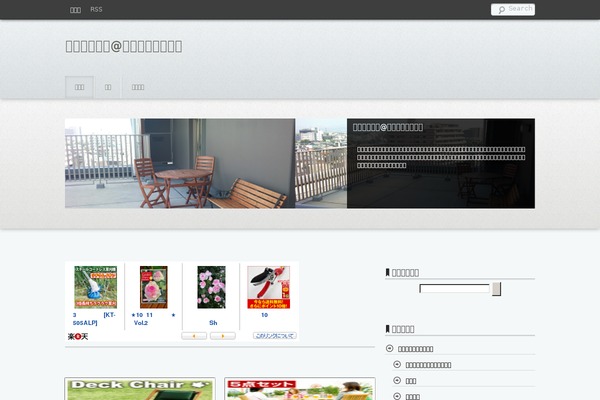Open the site title heading link
This screenshot has width=600, height=400.
(x=124, y=46)
